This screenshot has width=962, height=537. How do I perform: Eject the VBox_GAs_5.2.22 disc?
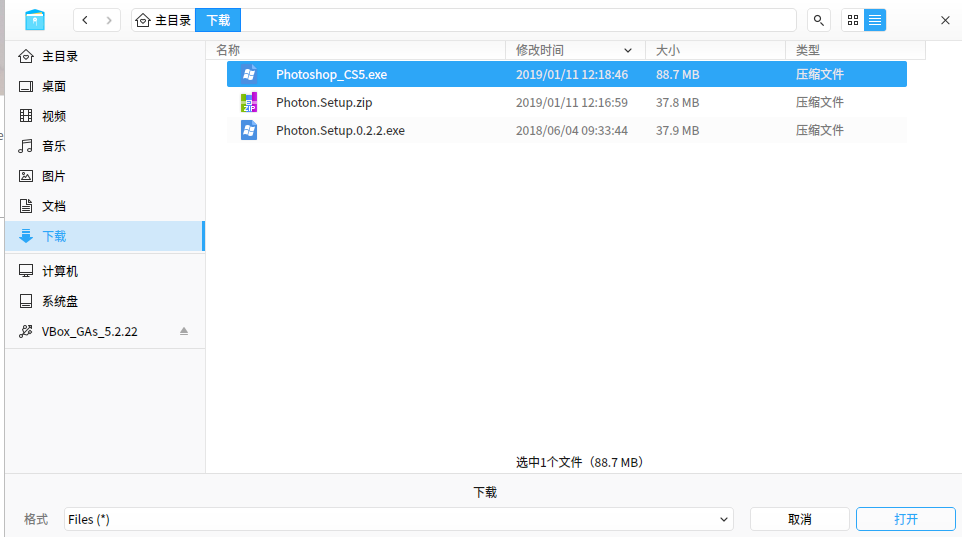coord(184,331)
